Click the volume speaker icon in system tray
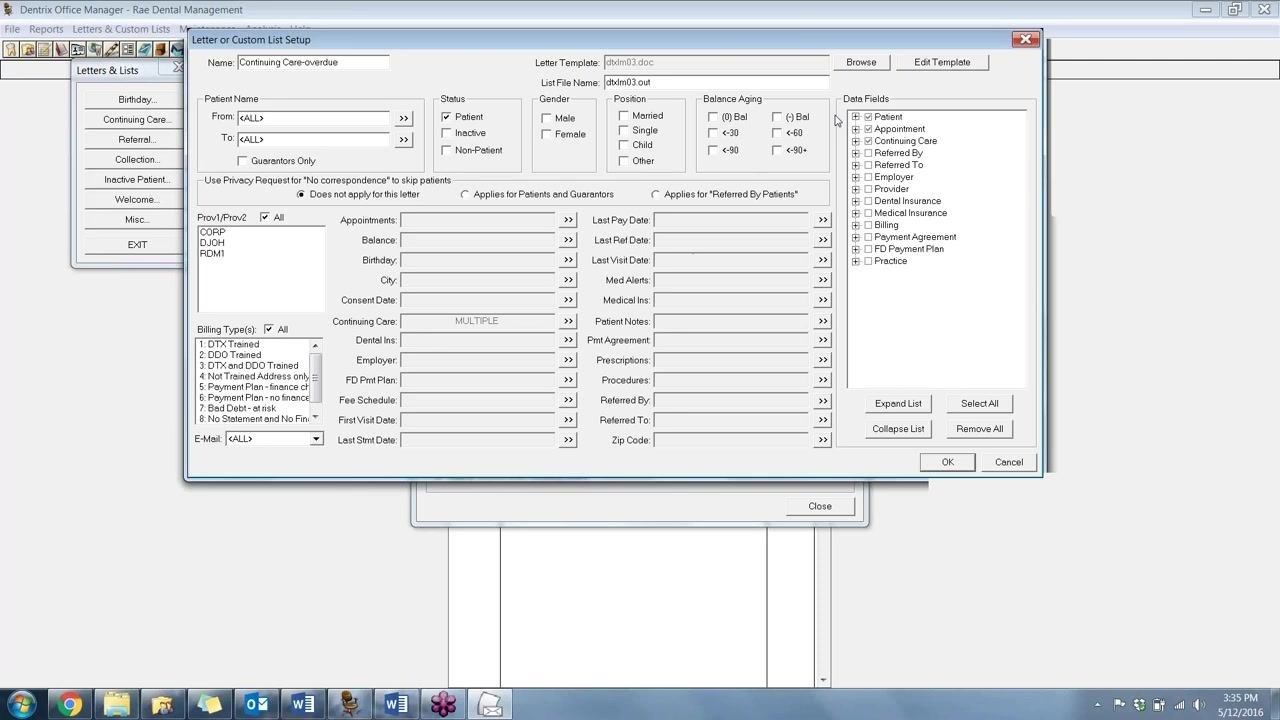Viewport: 1280px width, 720px height. 1201,705
